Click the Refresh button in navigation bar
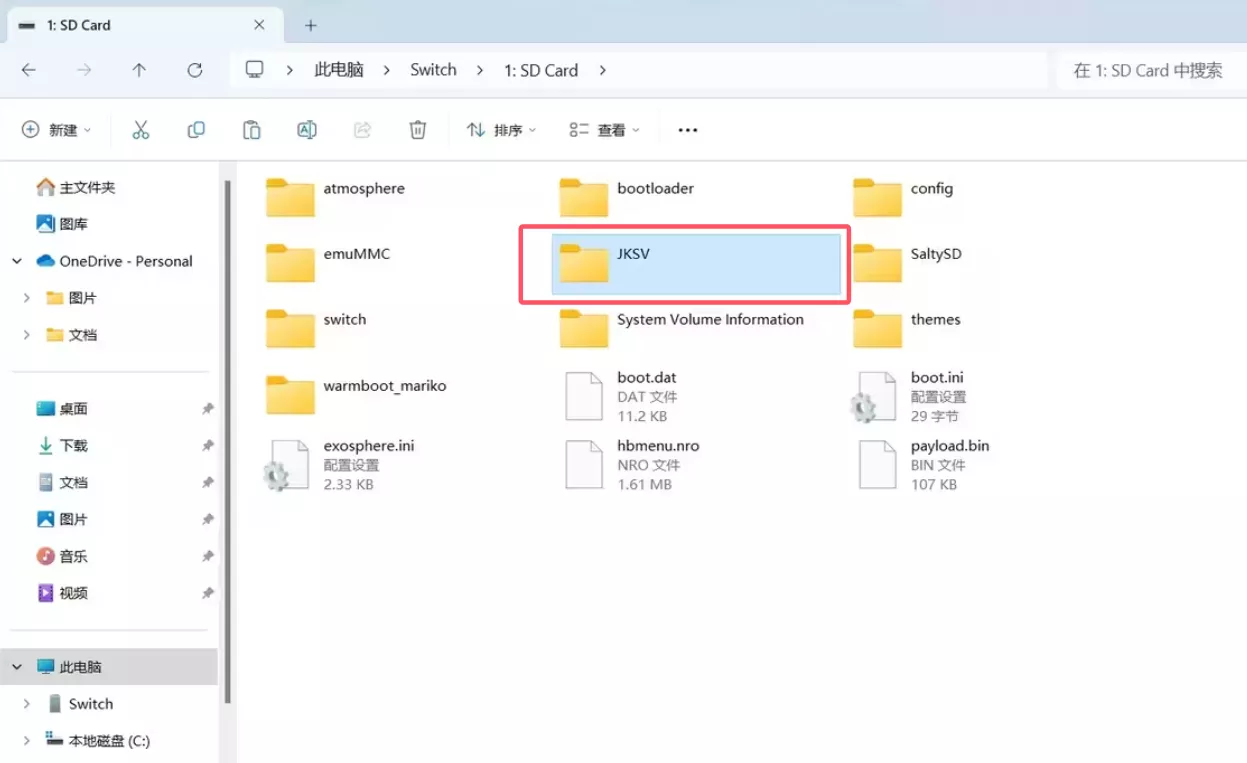This screenshot has width=1247, height=763. (195, 70)
